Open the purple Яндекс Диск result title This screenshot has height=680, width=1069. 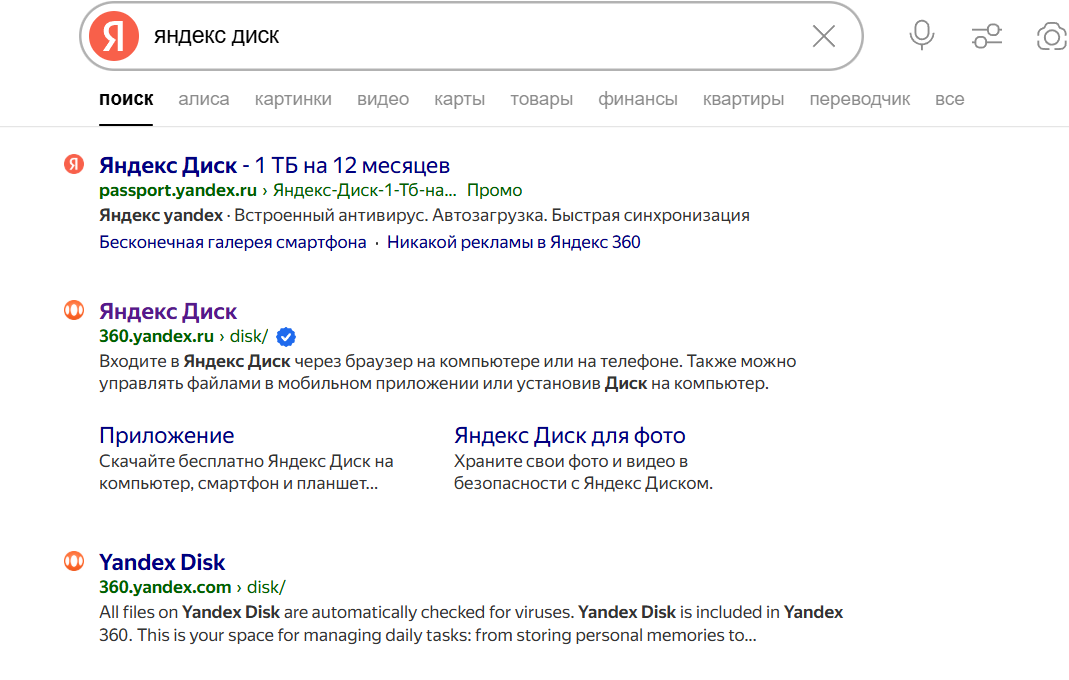[x=168, y=312]
